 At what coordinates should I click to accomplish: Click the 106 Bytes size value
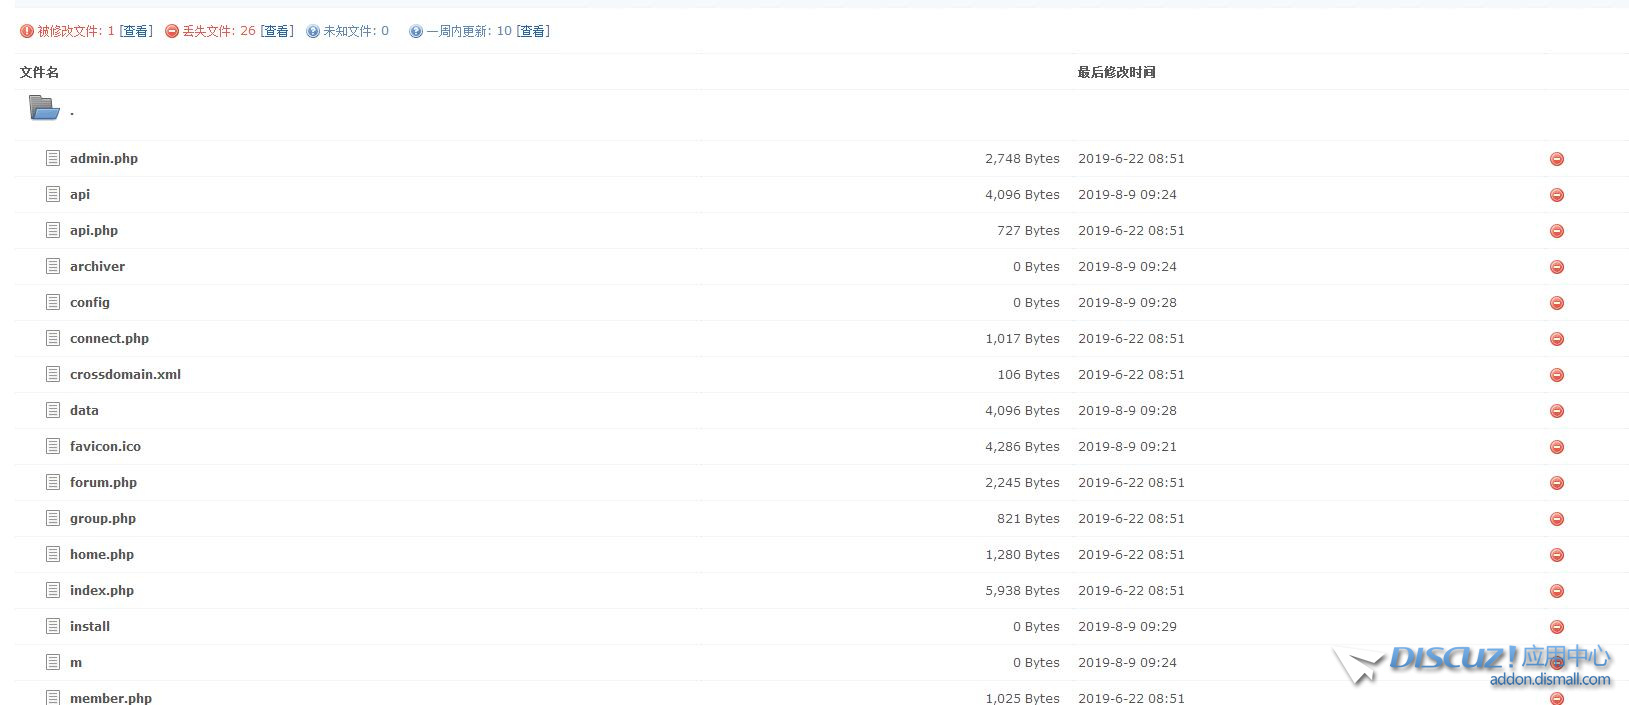tap(1028, 374)
